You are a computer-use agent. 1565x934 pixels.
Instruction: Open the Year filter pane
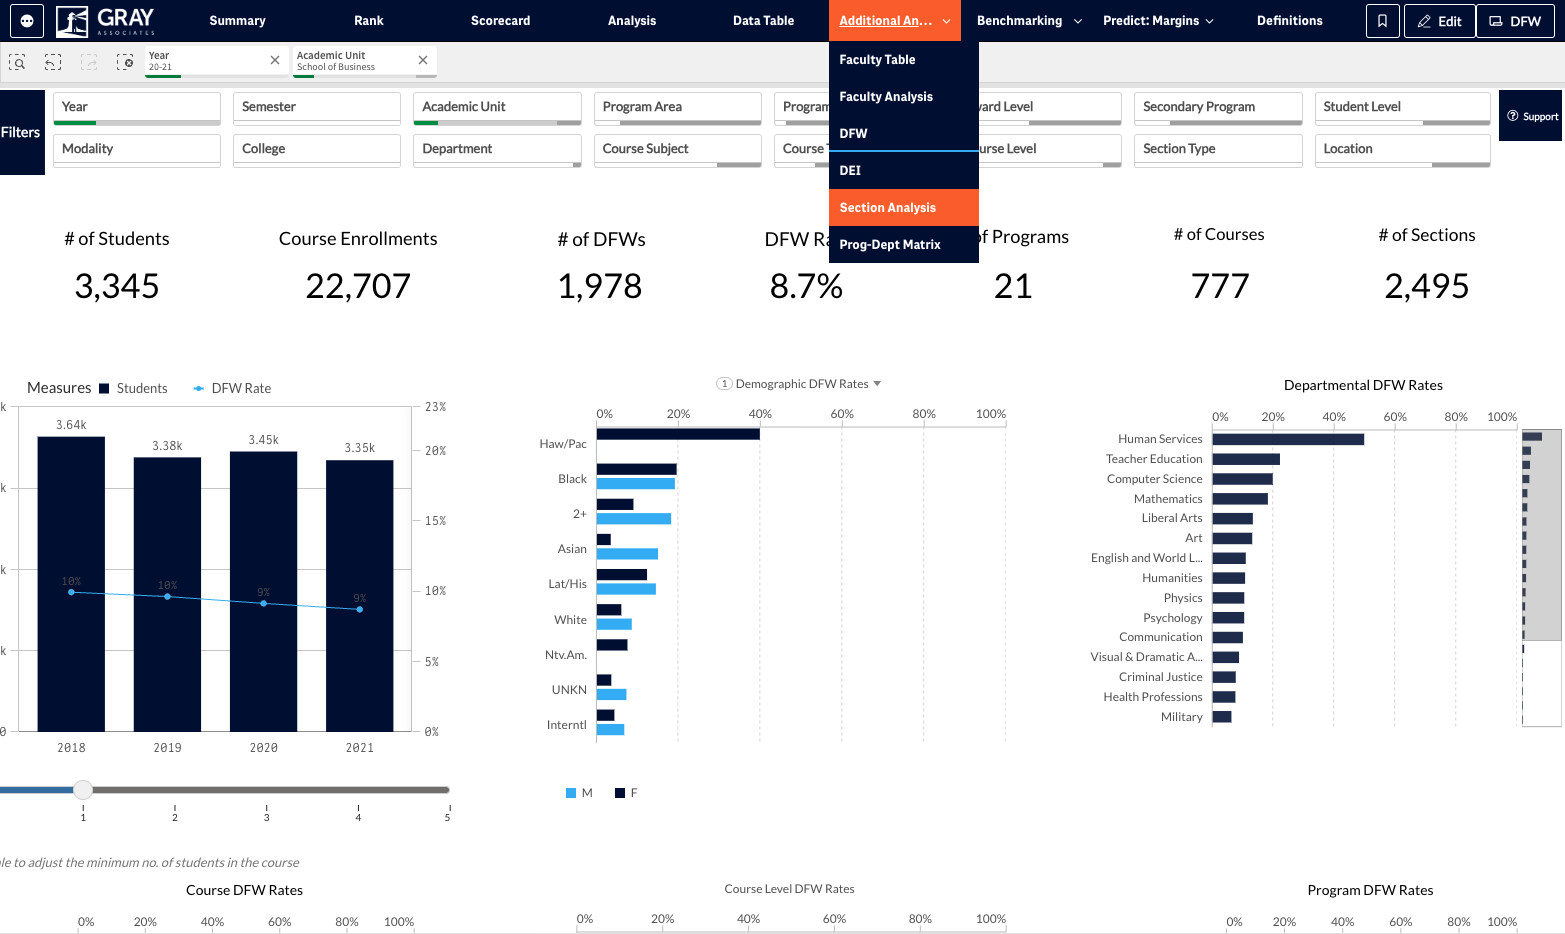pyautogui.click(x=137, y=108)
